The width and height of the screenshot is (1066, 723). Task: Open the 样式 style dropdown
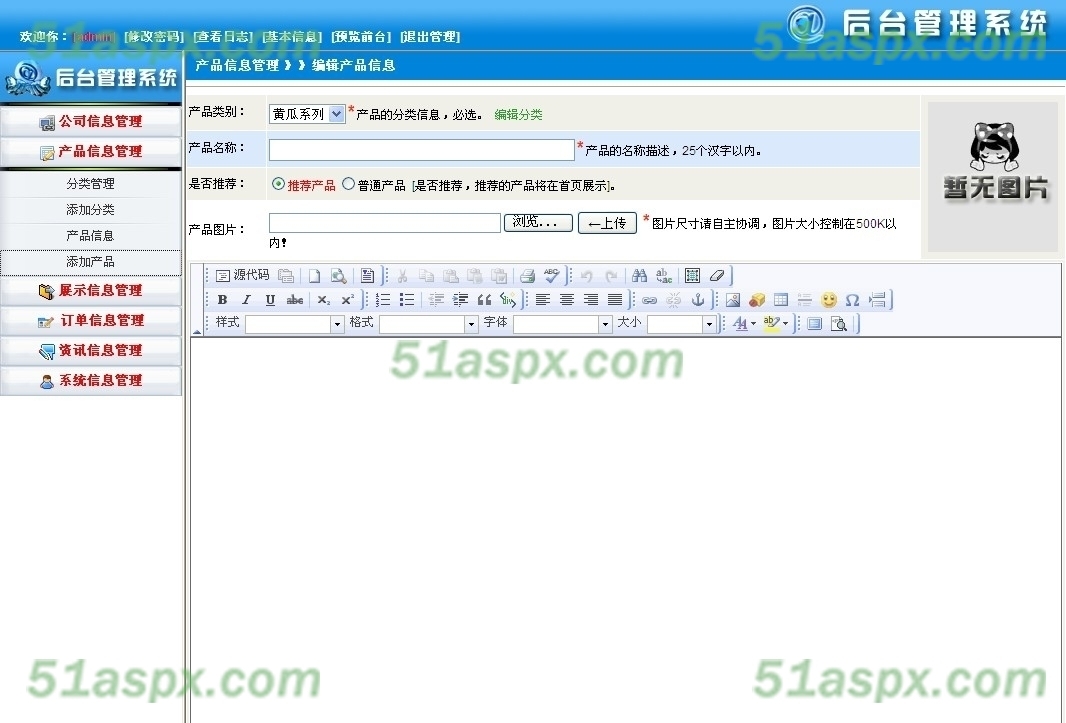click(x=295, y=324)
